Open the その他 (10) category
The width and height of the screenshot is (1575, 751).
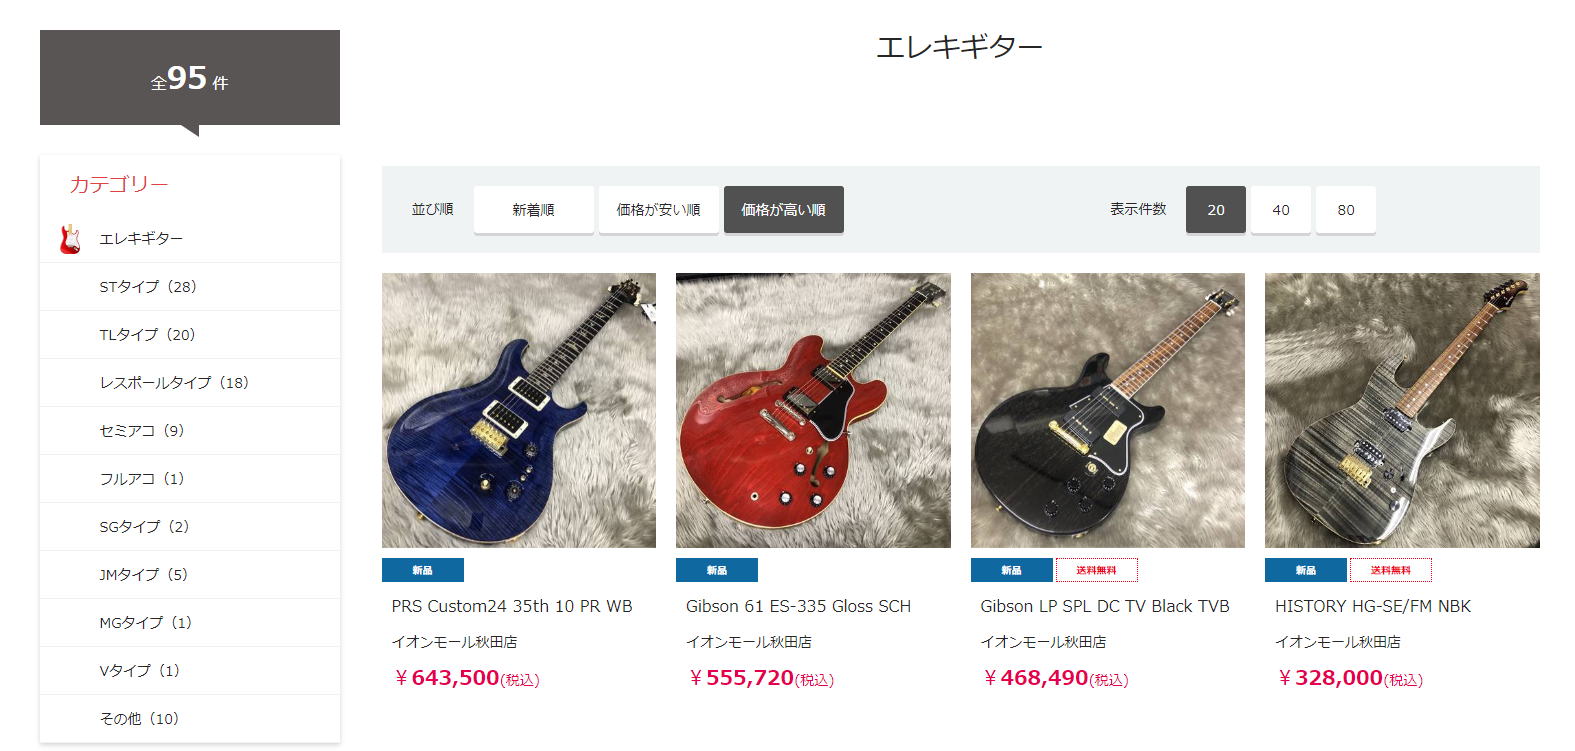pyautogui.click(x=190, y=719)
